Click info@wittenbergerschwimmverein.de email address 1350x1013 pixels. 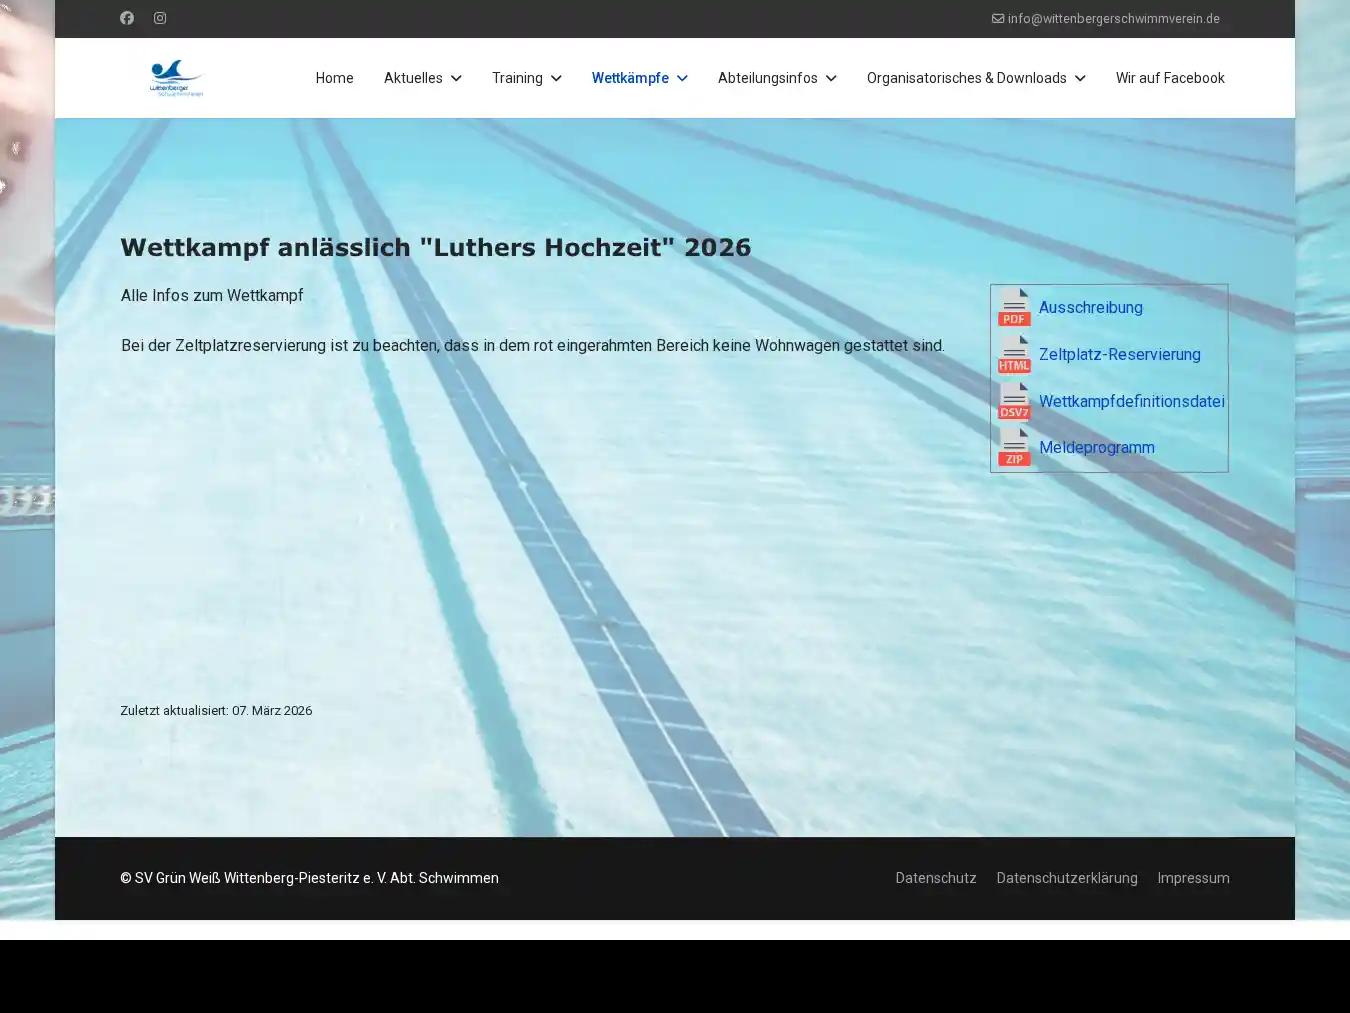coord(1113,18)
